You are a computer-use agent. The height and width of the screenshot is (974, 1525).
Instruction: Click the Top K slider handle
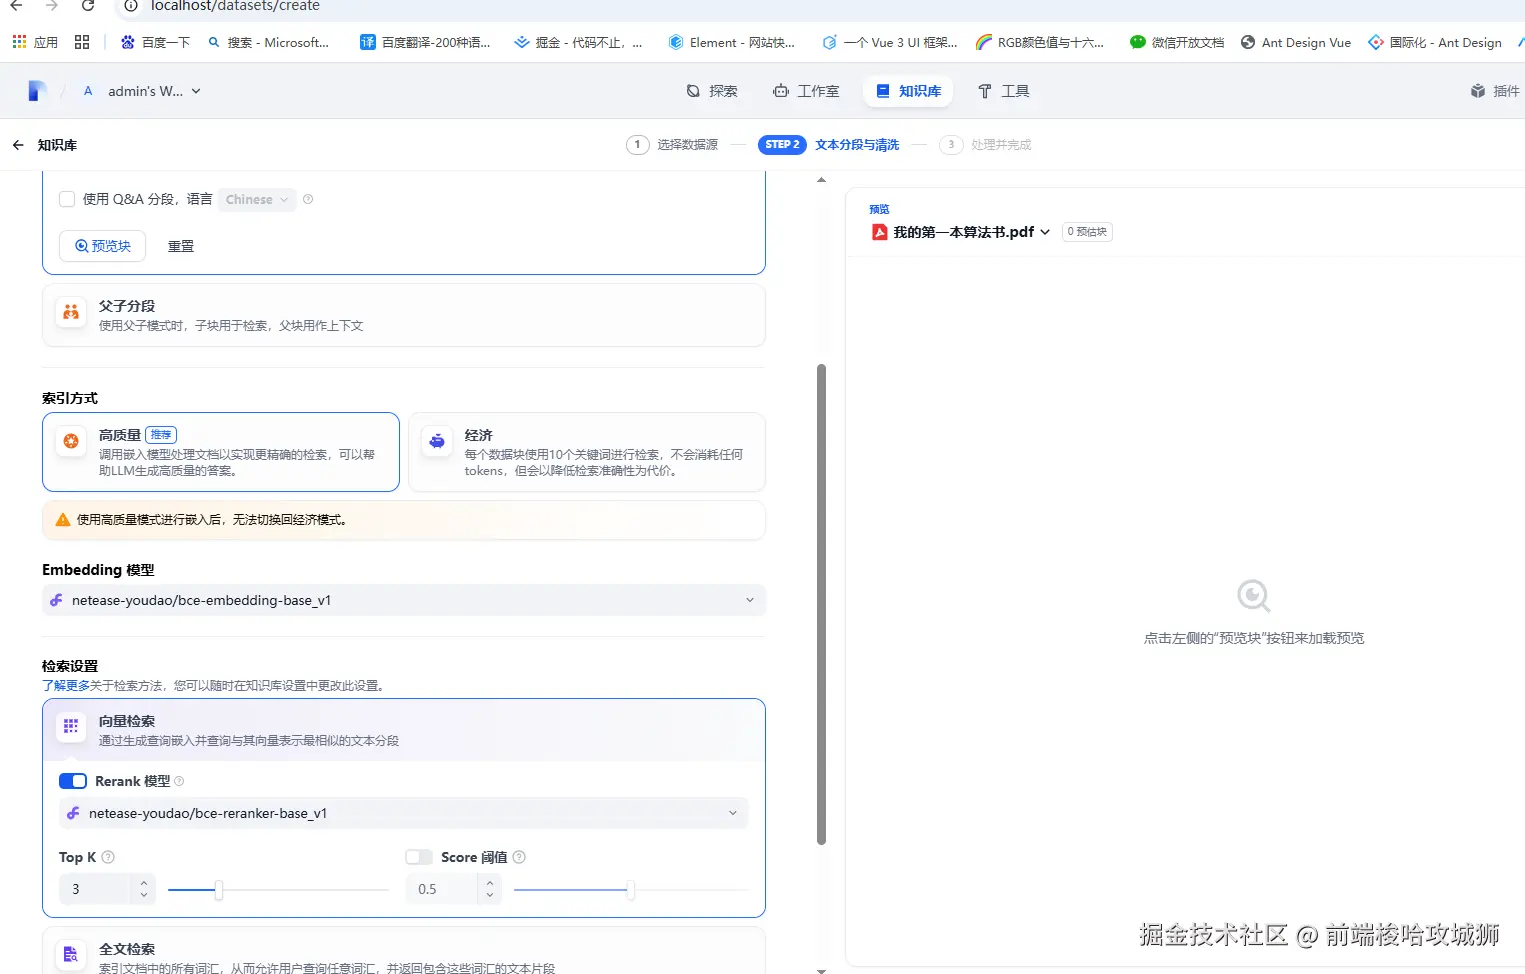point(219,890)
